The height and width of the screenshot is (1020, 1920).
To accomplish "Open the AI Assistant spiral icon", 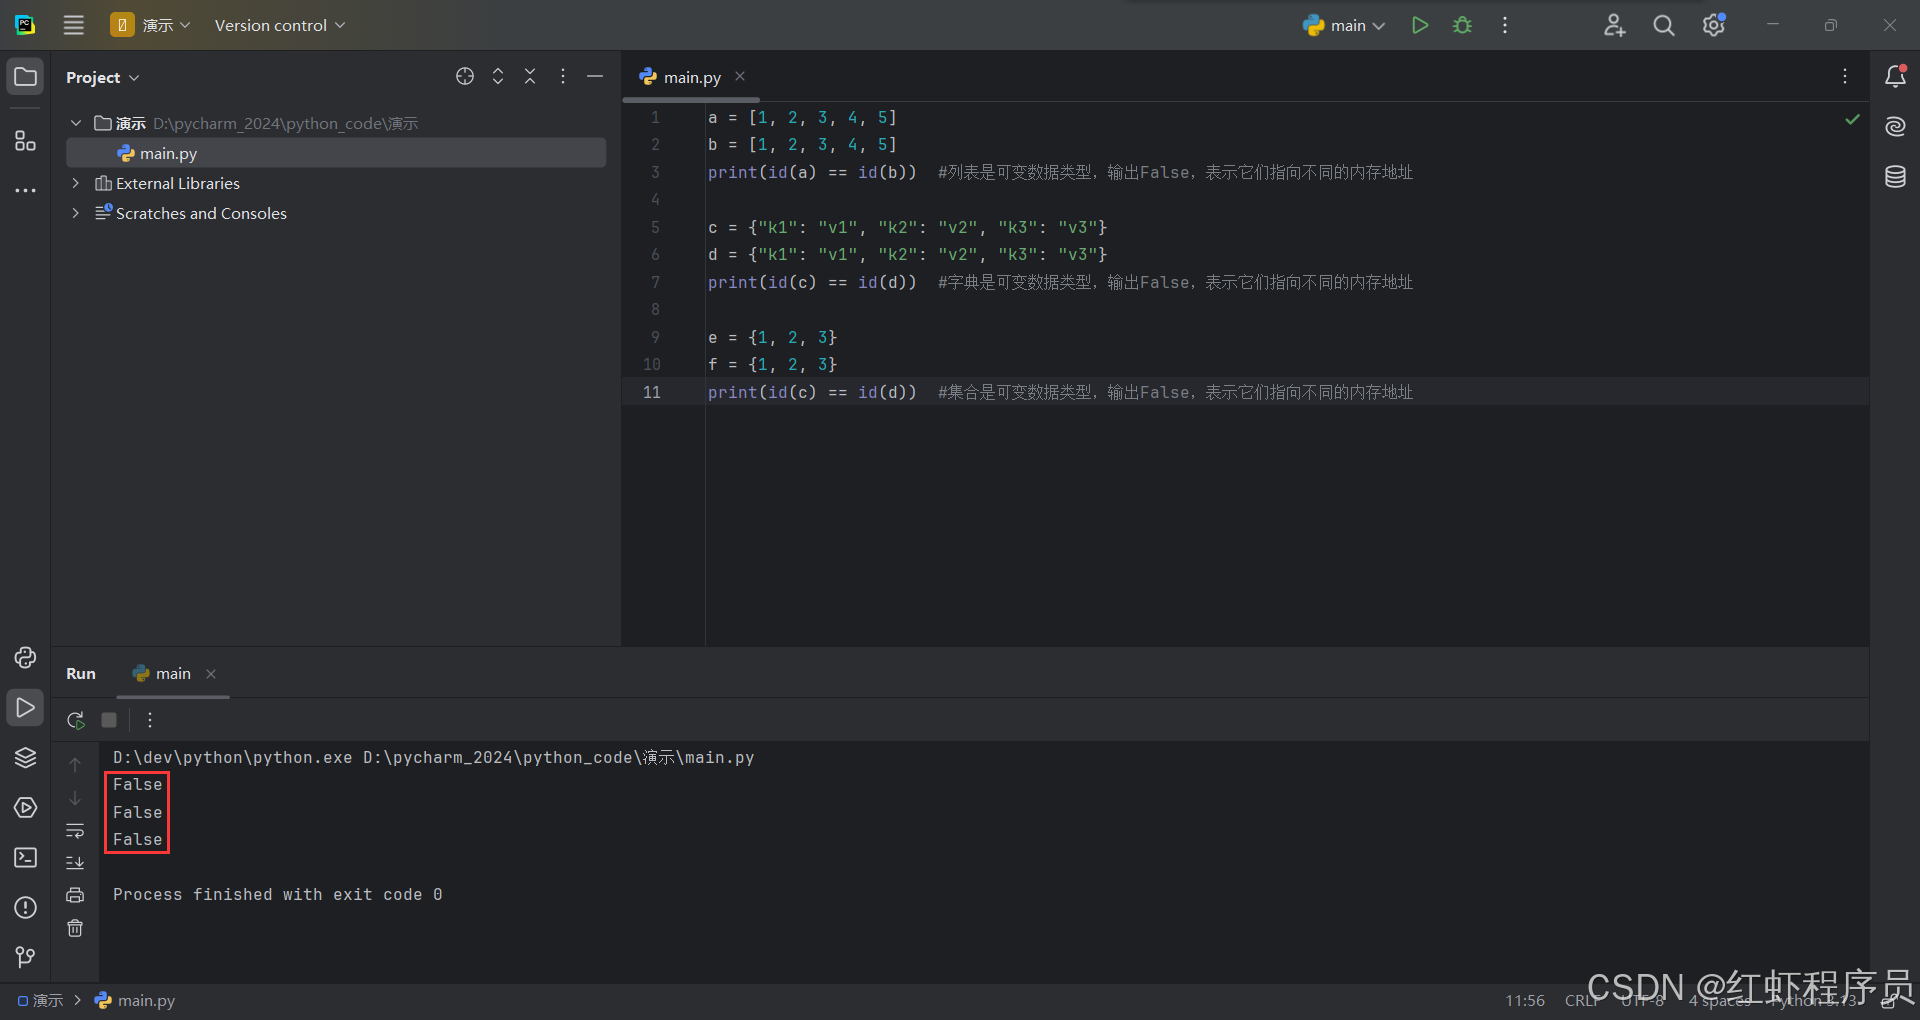I will pos(1895,126).
